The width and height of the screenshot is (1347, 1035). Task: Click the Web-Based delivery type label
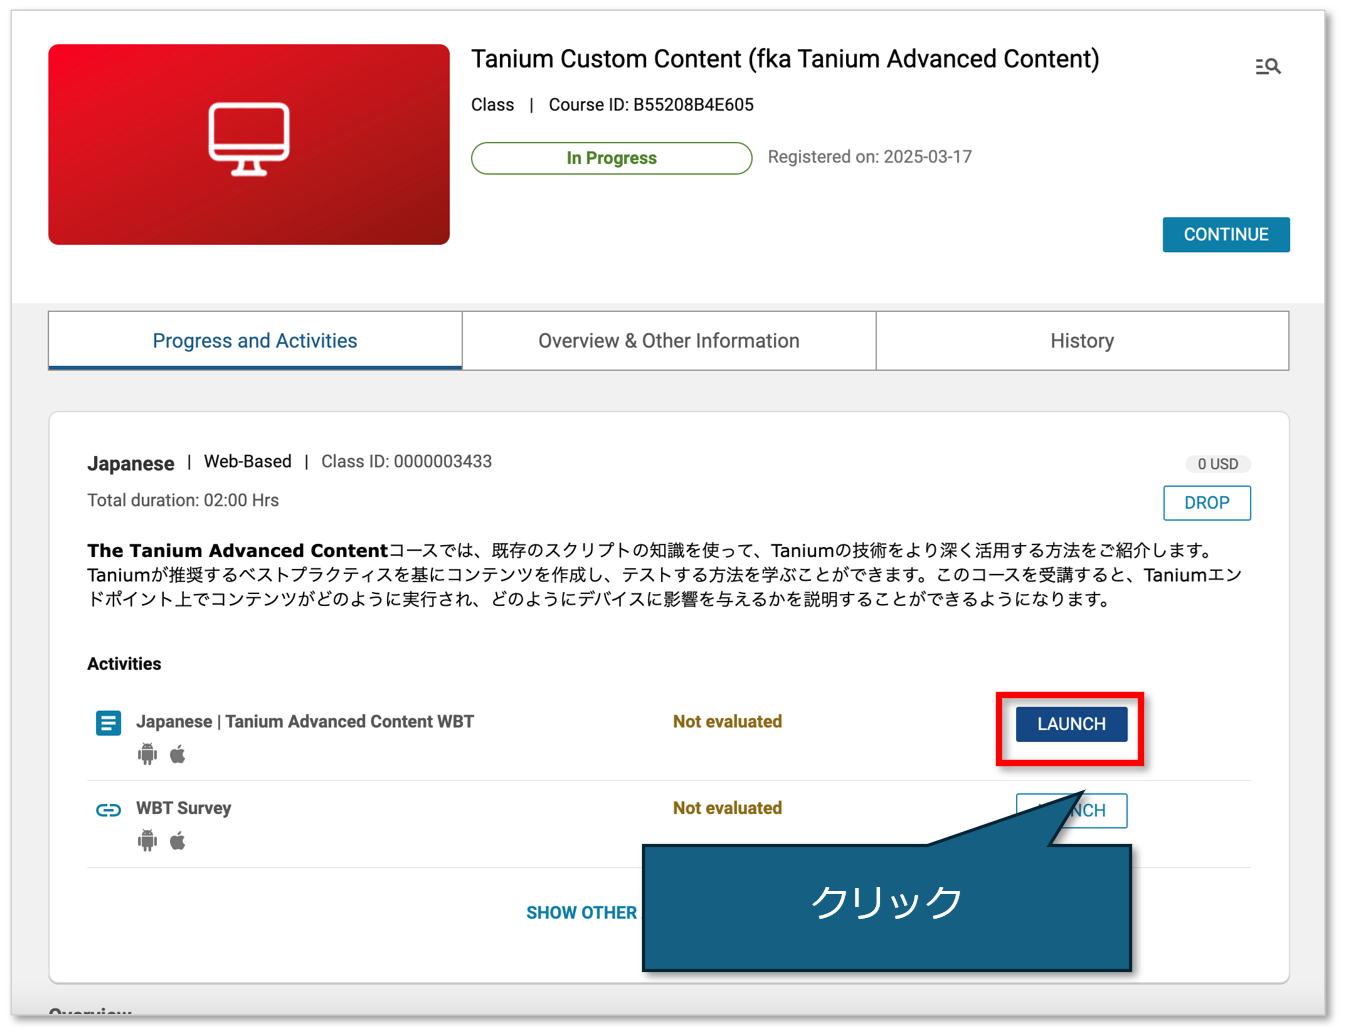(x=248, y=462)
